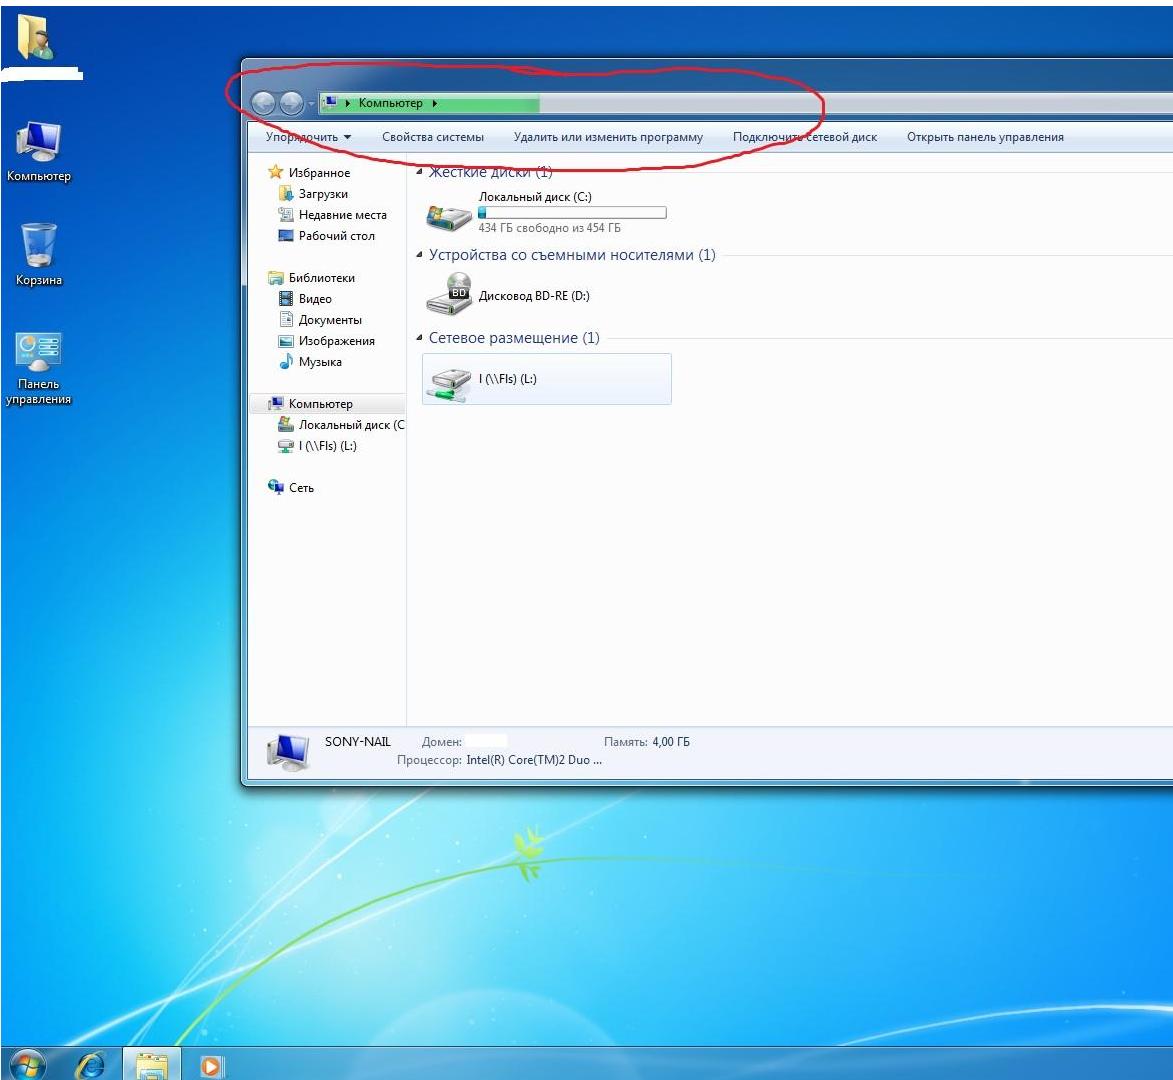Open the Компьютер desktop icon
Screen dimensions: 1173x1080
point(38,142)
